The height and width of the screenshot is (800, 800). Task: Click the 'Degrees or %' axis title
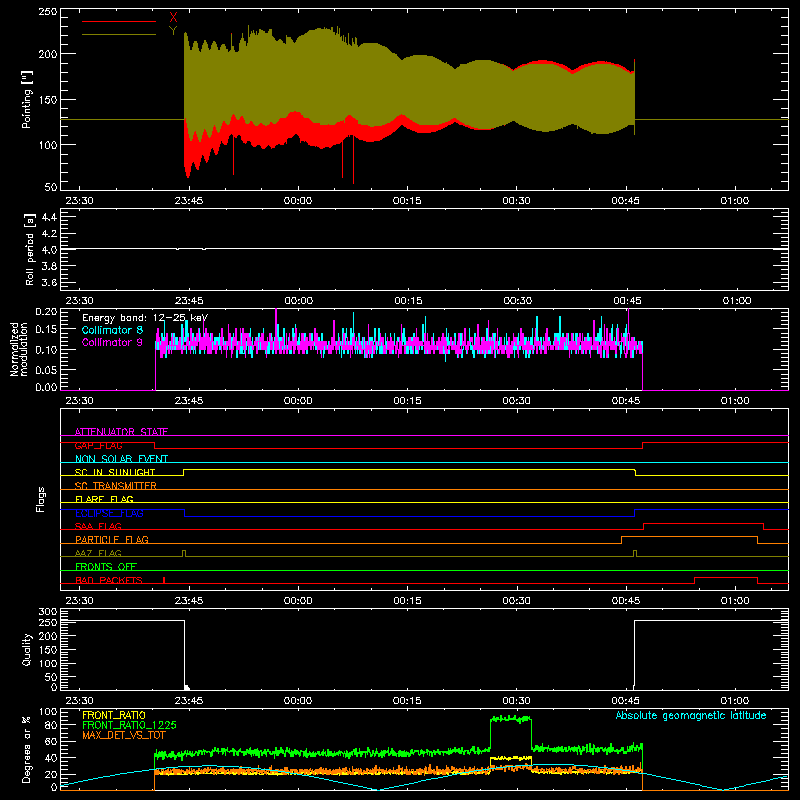[27, 750]
